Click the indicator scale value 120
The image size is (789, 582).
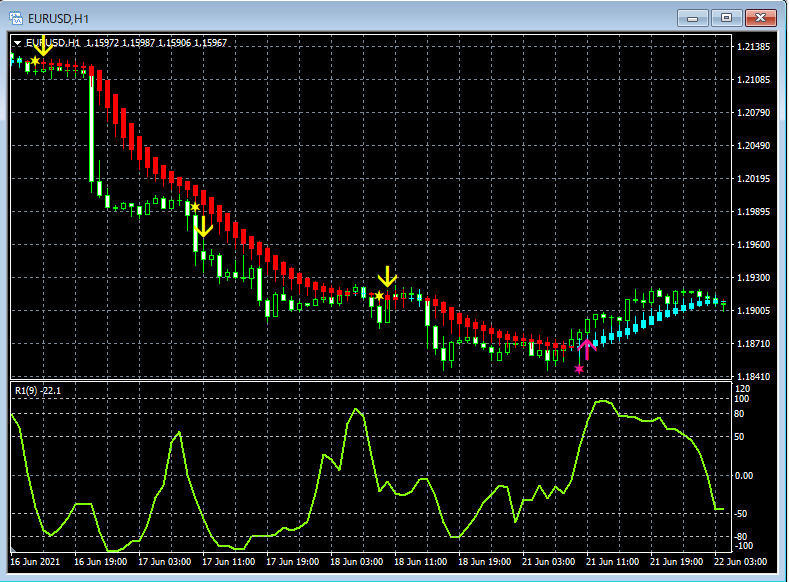coord(742,388)
